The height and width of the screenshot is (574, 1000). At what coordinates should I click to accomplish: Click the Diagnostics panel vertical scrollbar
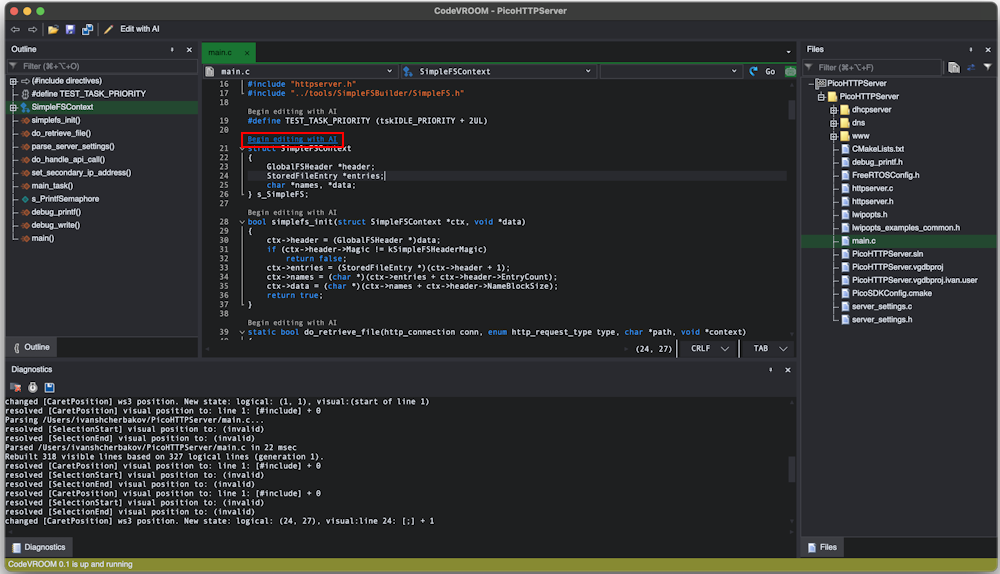click(792, 468)
